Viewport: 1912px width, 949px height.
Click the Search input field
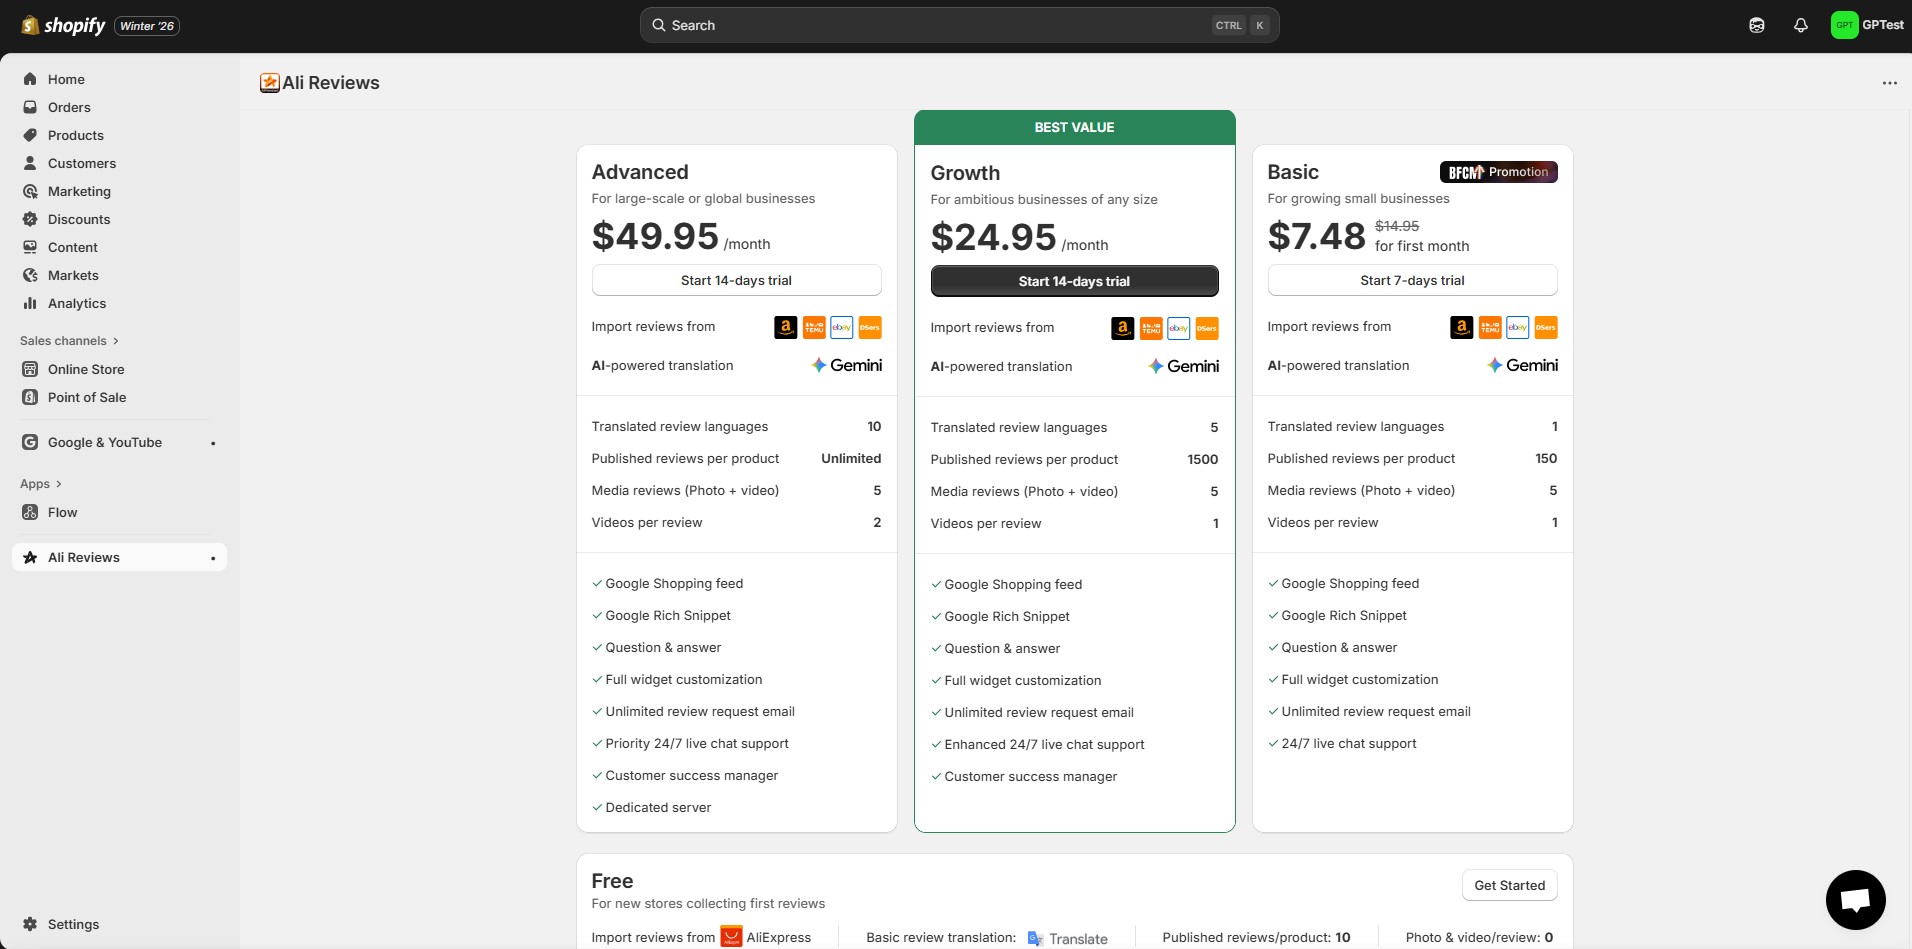click(957, 25)
